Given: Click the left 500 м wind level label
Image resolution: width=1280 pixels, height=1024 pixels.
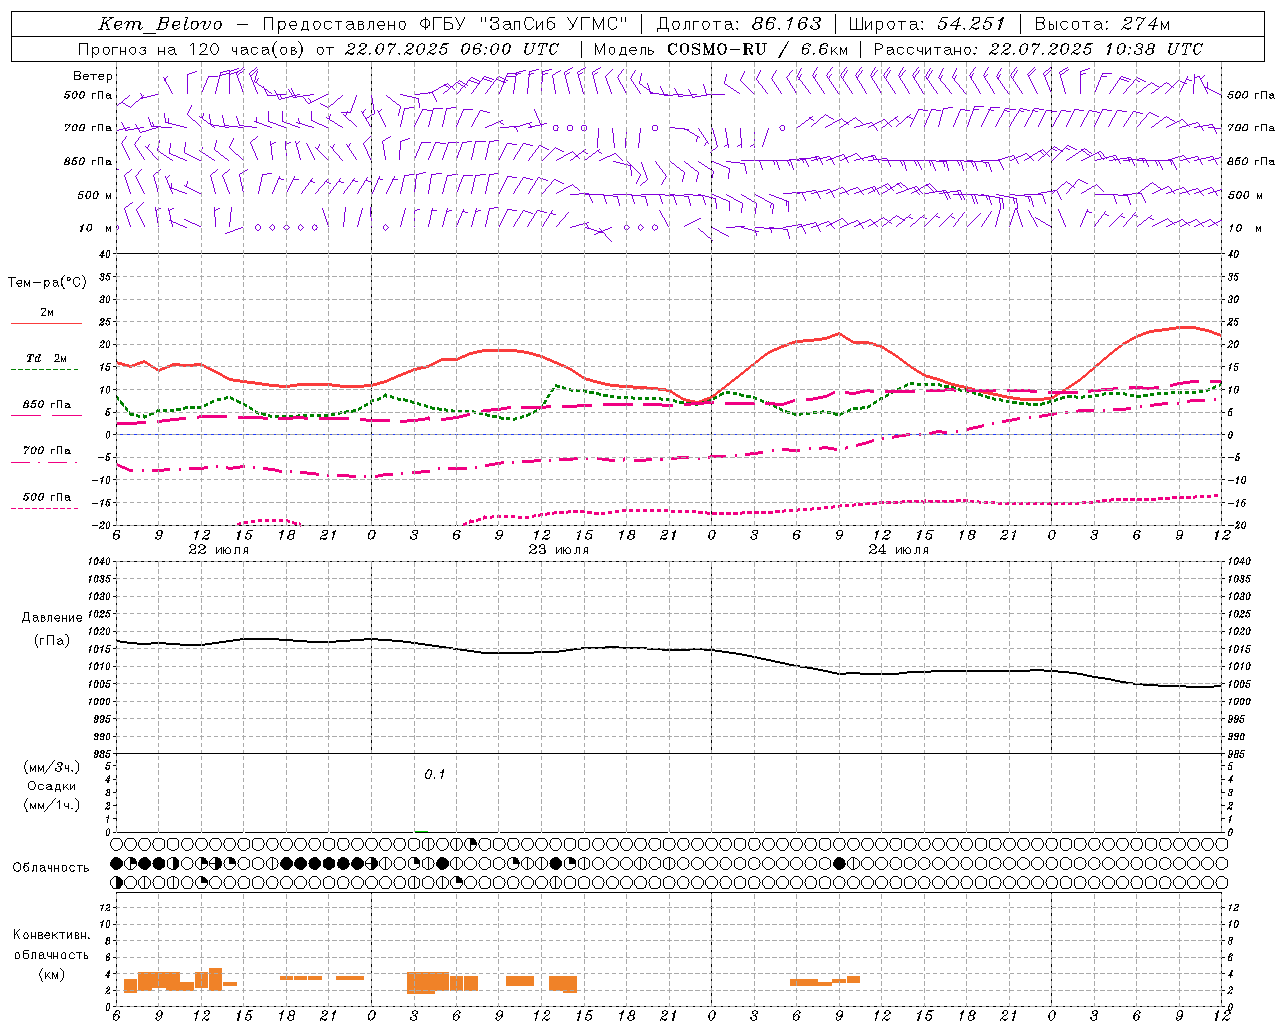Looking at the screenshot, I should [x=95, y=195].
